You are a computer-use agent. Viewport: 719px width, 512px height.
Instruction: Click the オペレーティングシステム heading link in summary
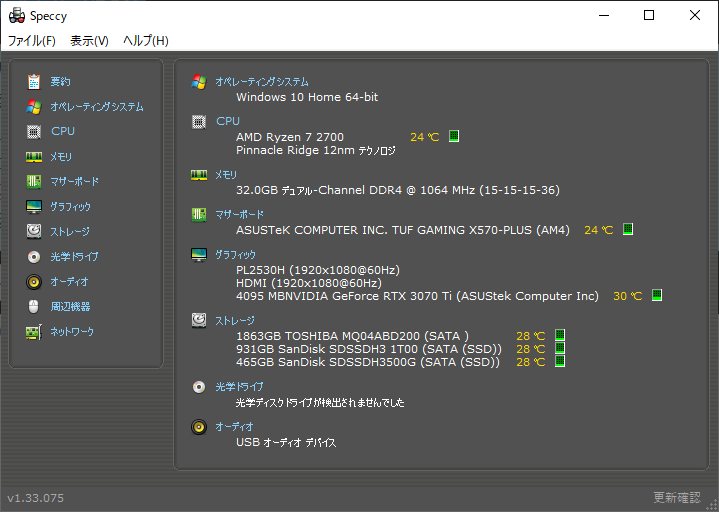[x=262, y=82]
